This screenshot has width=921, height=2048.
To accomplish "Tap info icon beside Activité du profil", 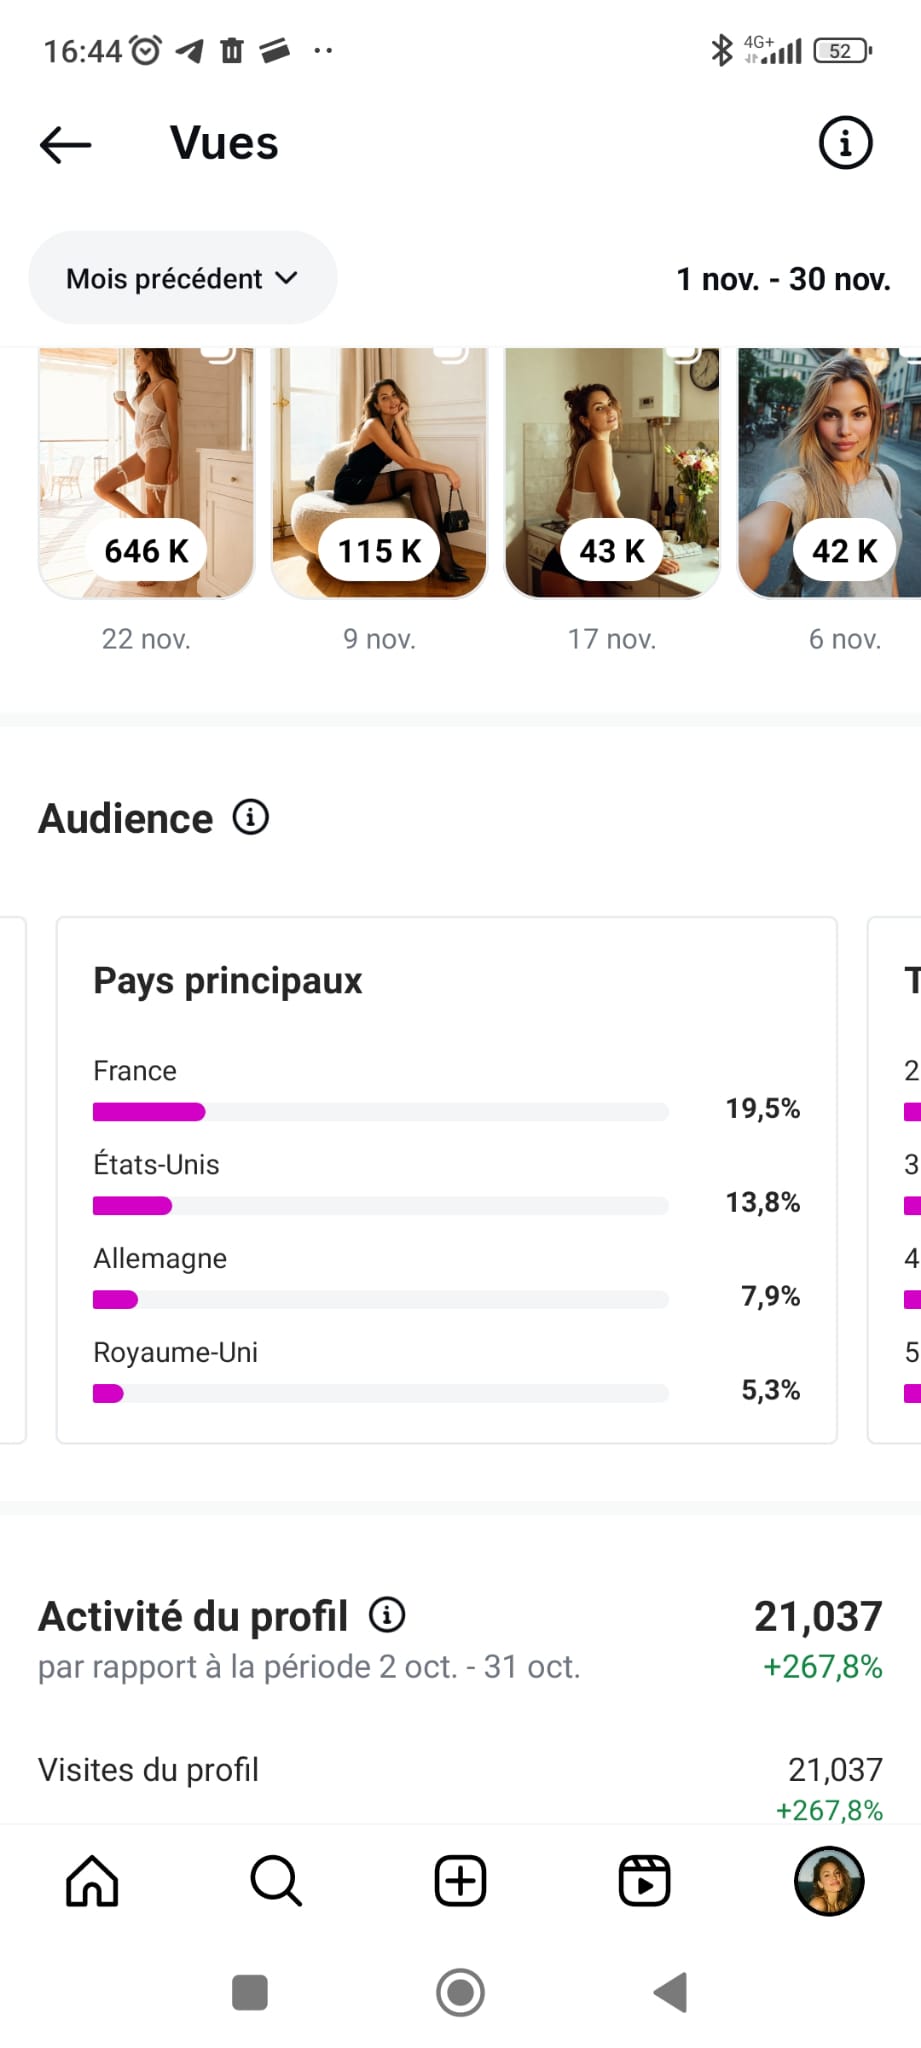I will (x=387, y=1614).
